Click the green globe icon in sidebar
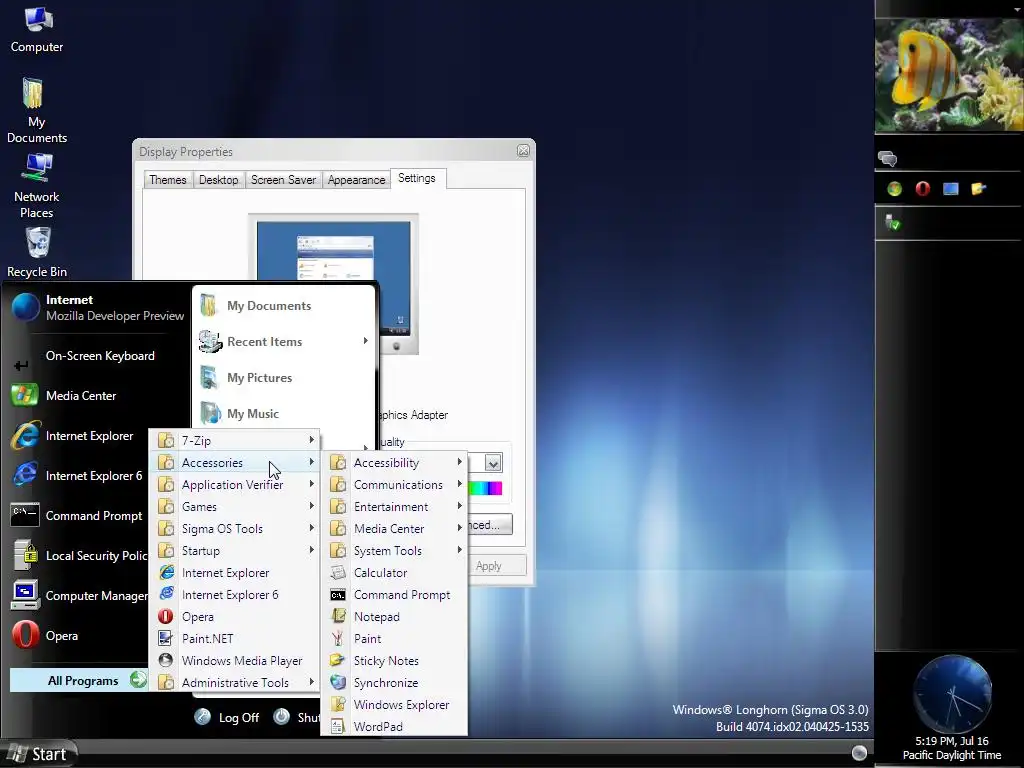 (x=894, y=189)
